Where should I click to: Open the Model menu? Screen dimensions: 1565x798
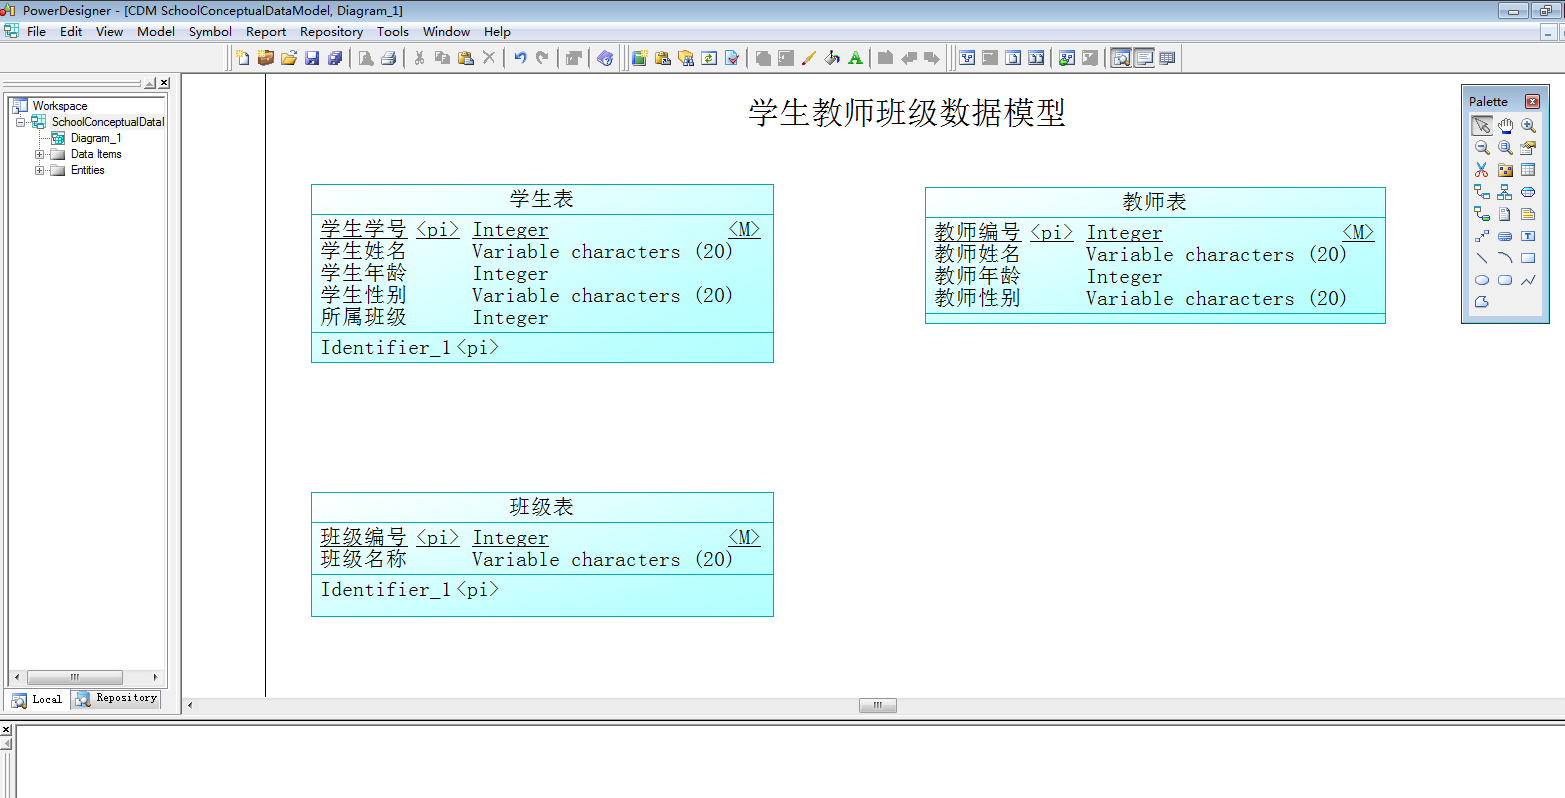click(156, 32)
